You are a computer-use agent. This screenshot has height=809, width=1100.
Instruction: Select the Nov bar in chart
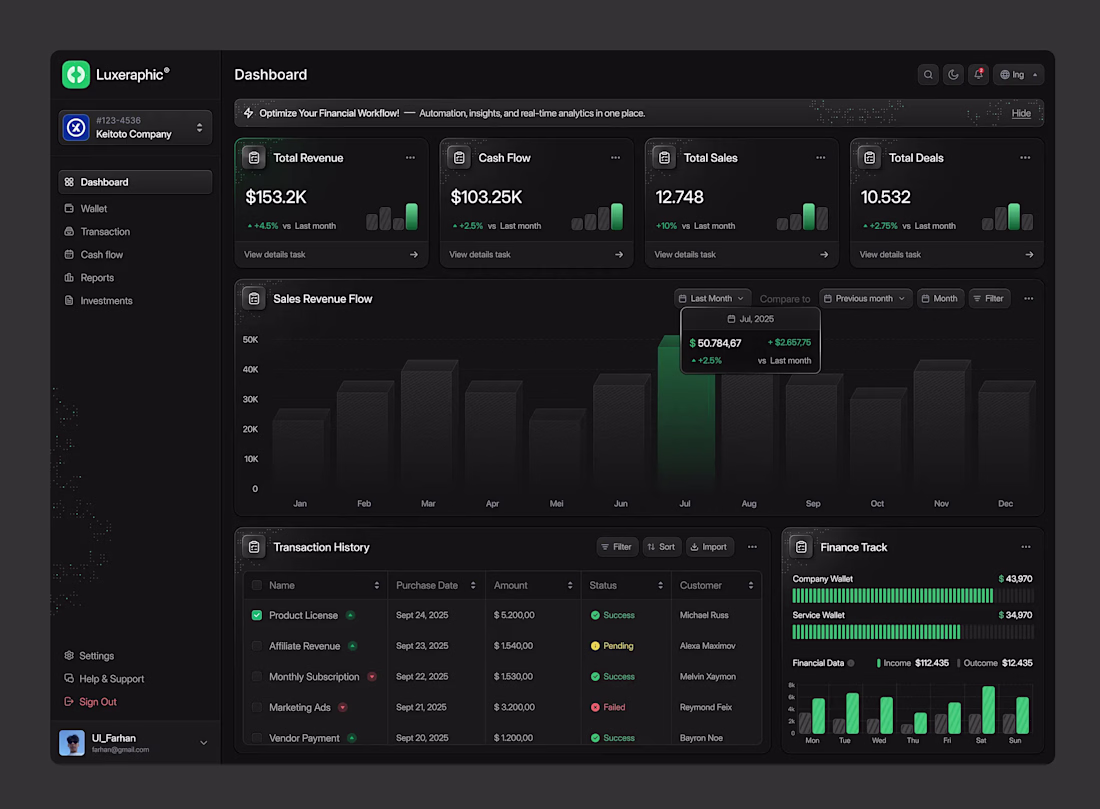pyautogui.click(x=941, y=424)
